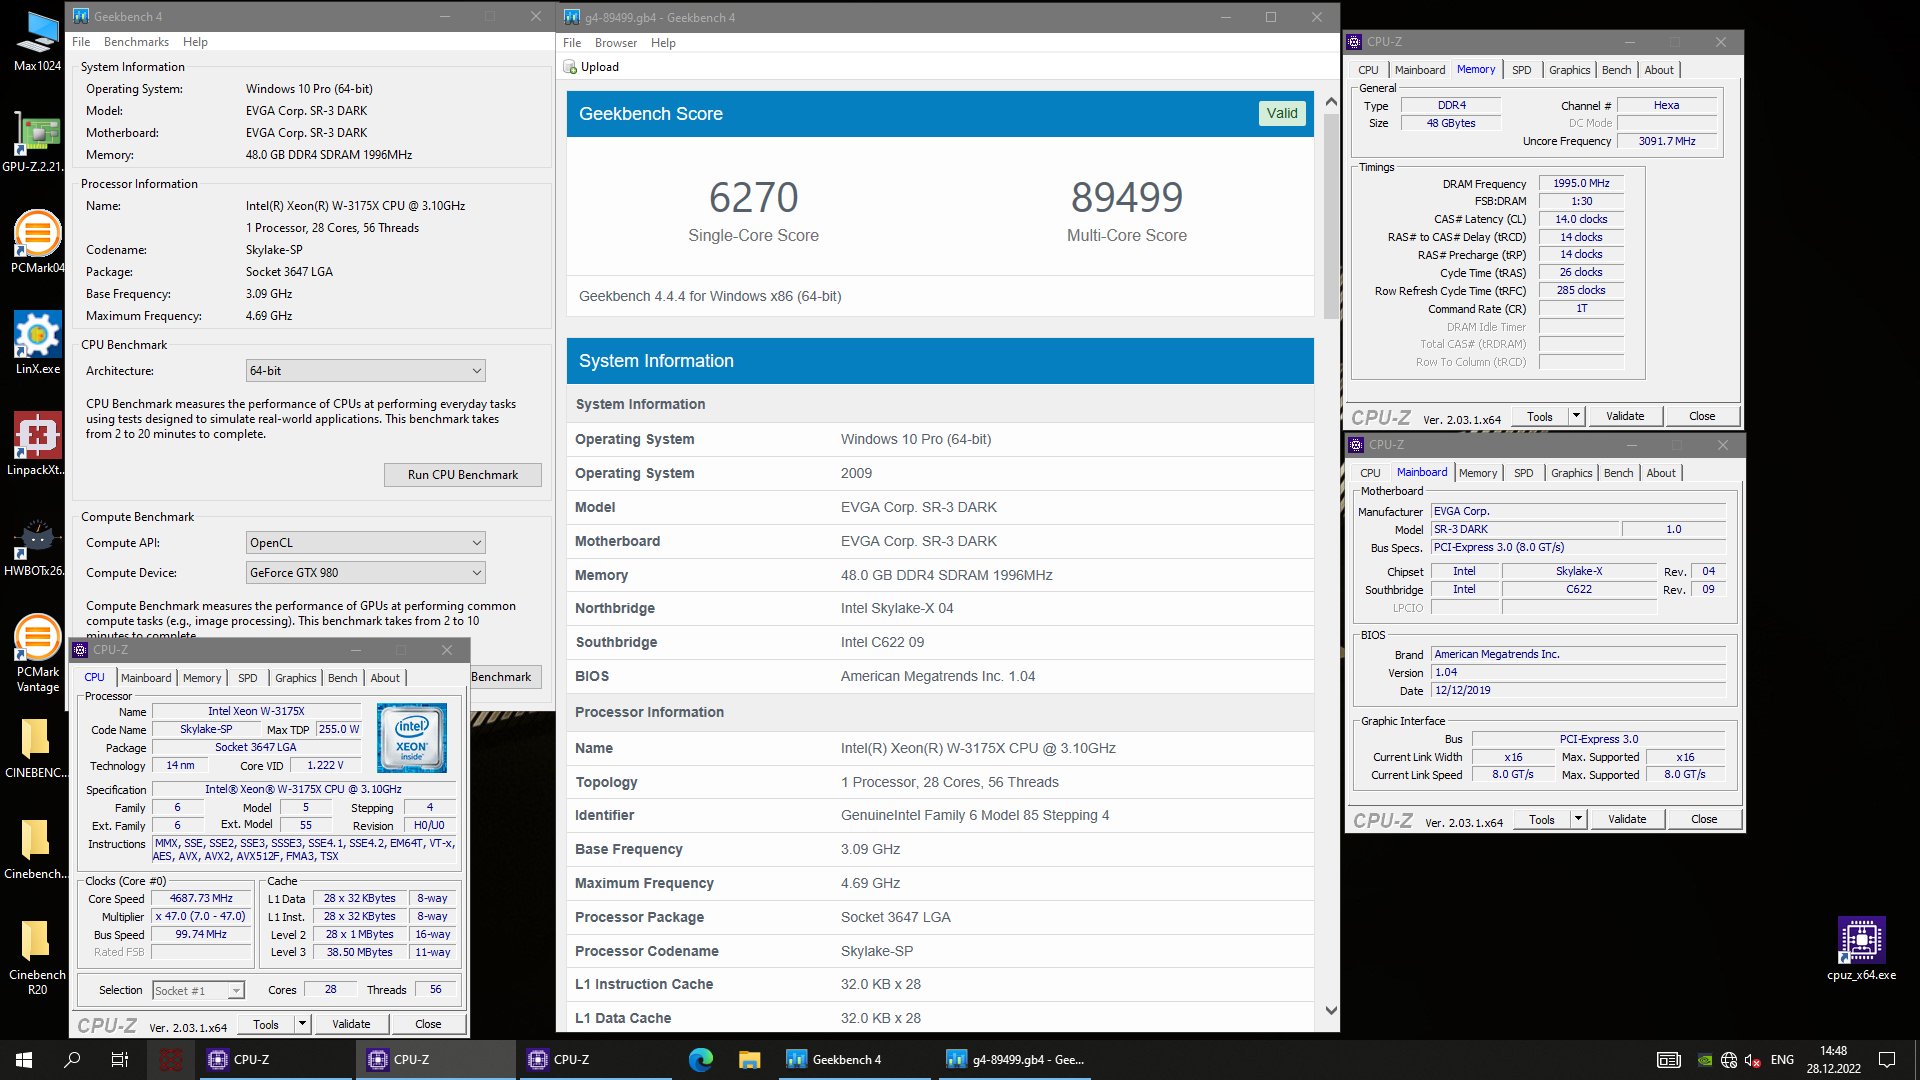Click the Upload icon in Geekbench browser
1920x1080 pixels.
(570, 67)
